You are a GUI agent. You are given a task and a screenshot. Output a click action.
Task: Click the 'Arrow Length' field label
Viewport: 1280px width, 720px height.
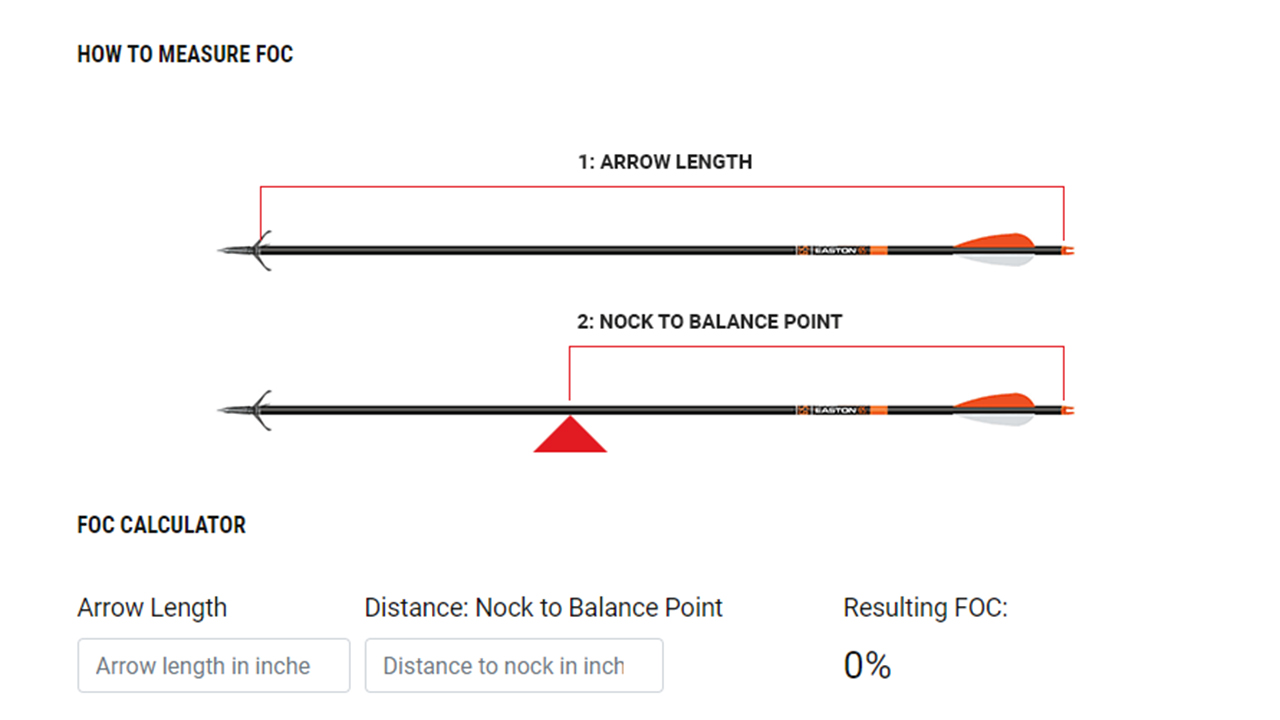152,607
